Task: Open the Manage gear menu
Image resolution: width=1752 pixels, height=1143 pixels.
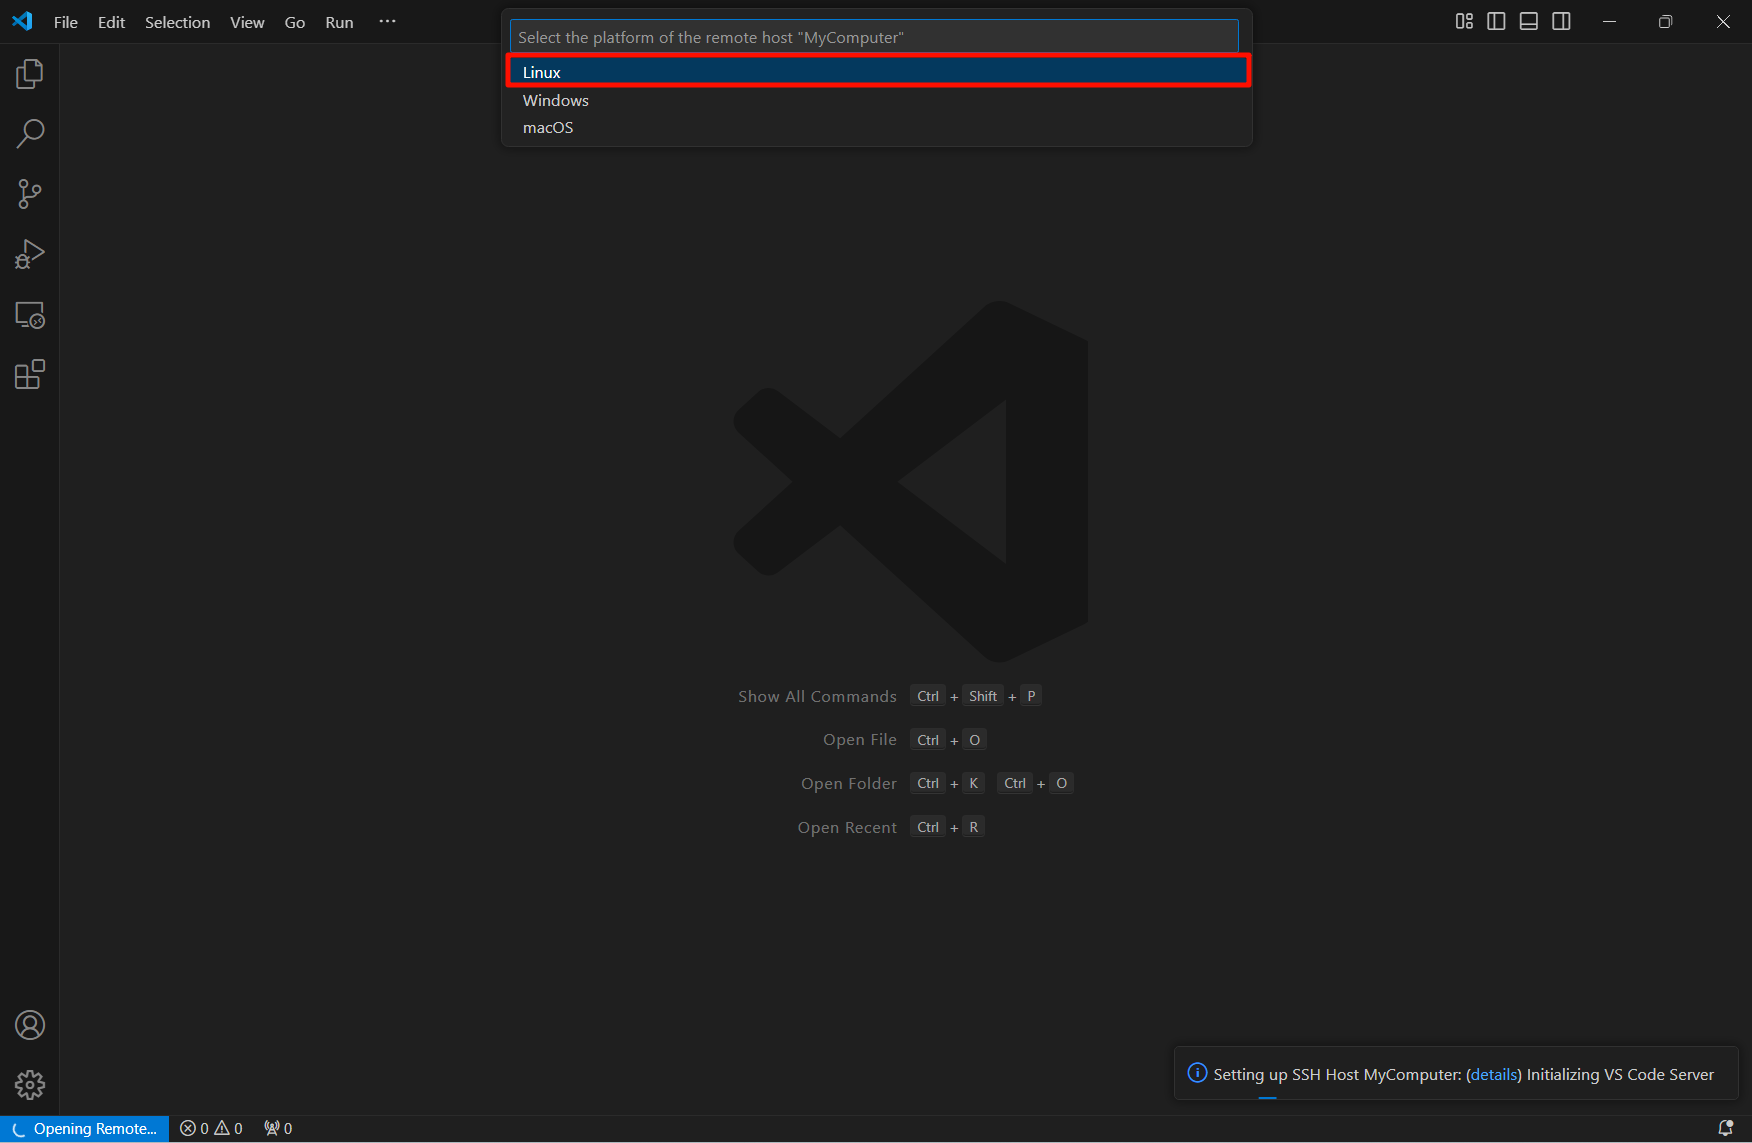Action: click(x=30, y=1085)
